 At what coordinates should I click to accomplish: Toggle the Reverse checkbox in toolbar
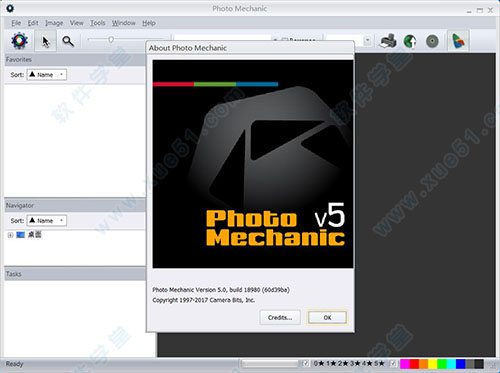tap(284, 40)
